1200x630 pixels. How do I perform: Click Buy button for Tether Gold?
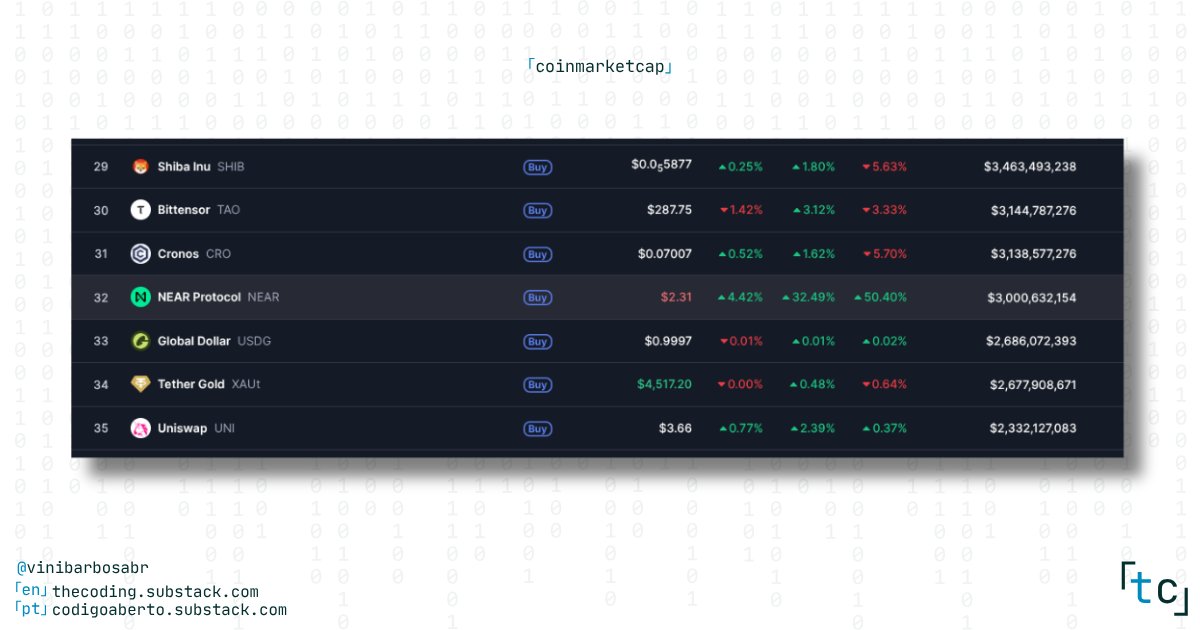[x=538, y=384]
